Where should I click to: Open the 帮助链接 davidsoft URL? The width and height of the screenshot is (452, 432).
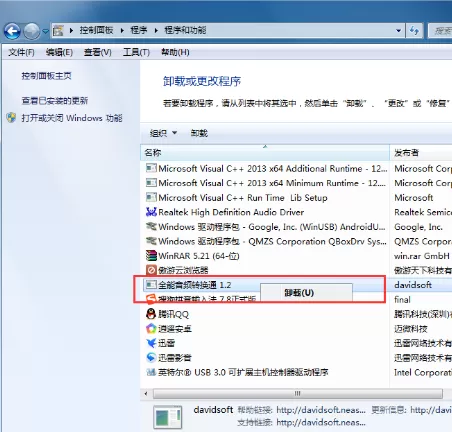point(321,410)
